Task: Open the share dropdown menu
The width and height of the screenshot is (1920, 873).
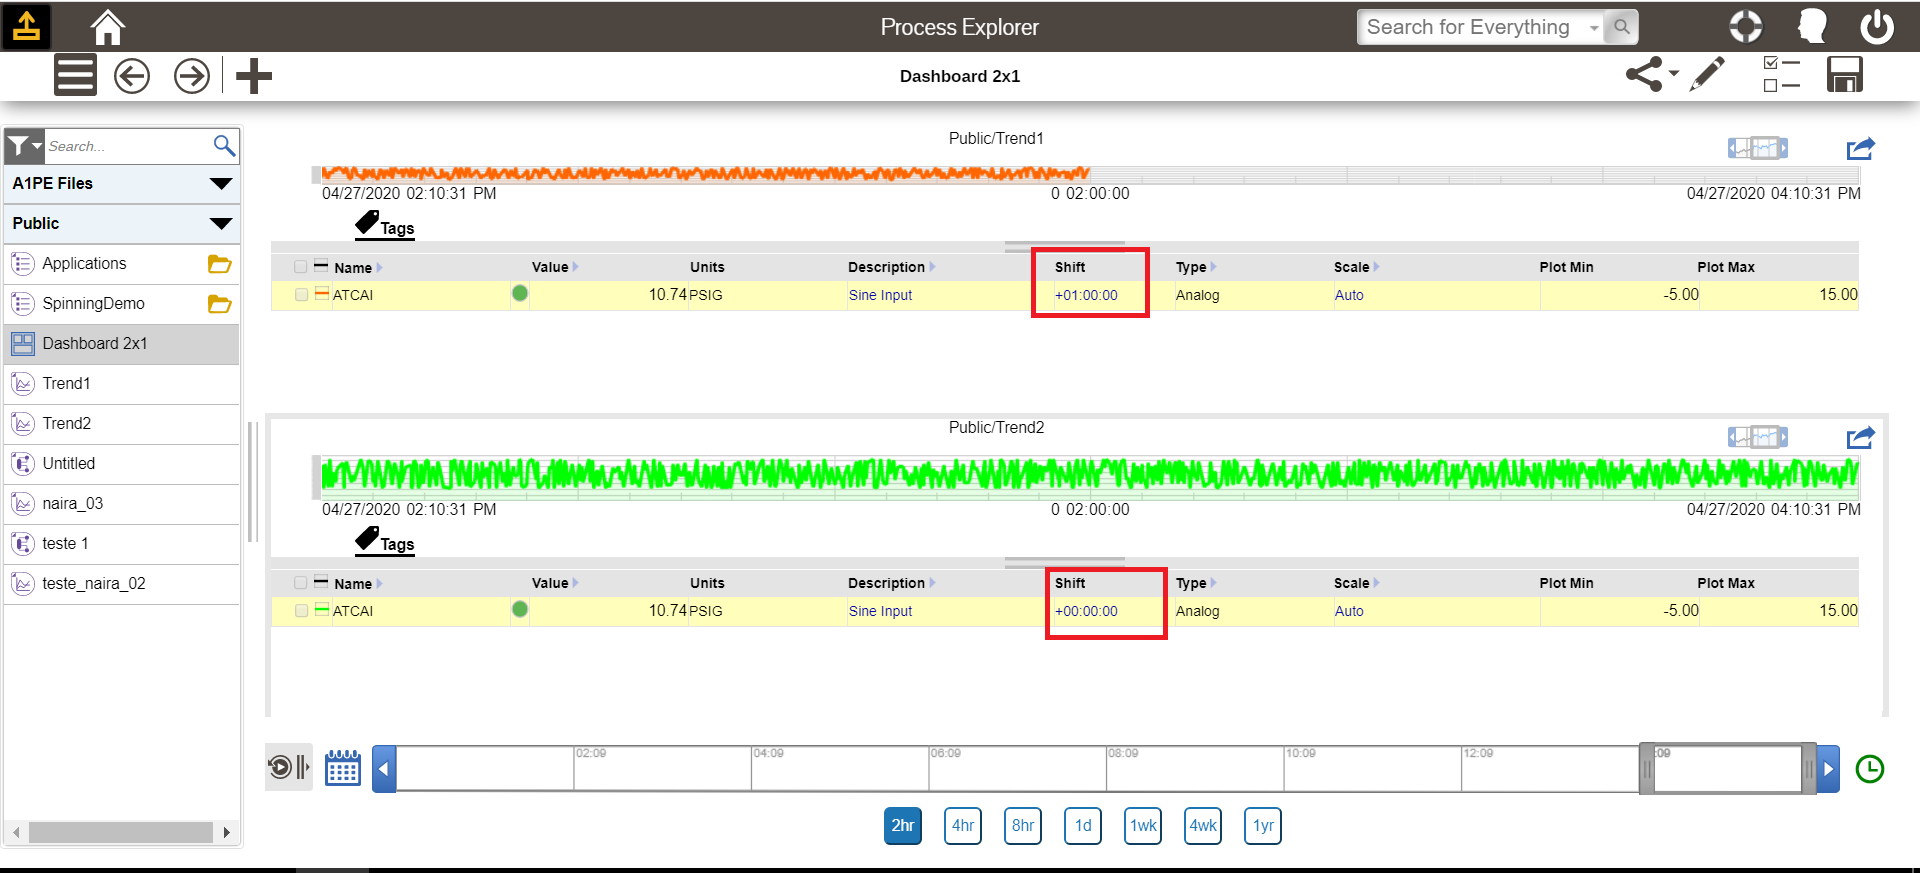Action: point(1651,75)
